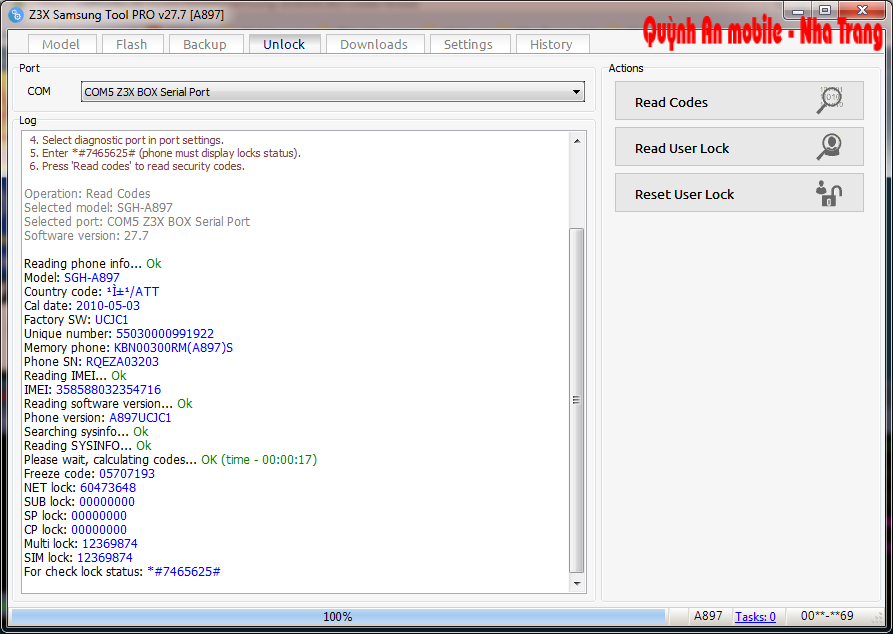893x634 pixels.
Task: Click the Freeze code 05707193
Action: tap(127, 473)
